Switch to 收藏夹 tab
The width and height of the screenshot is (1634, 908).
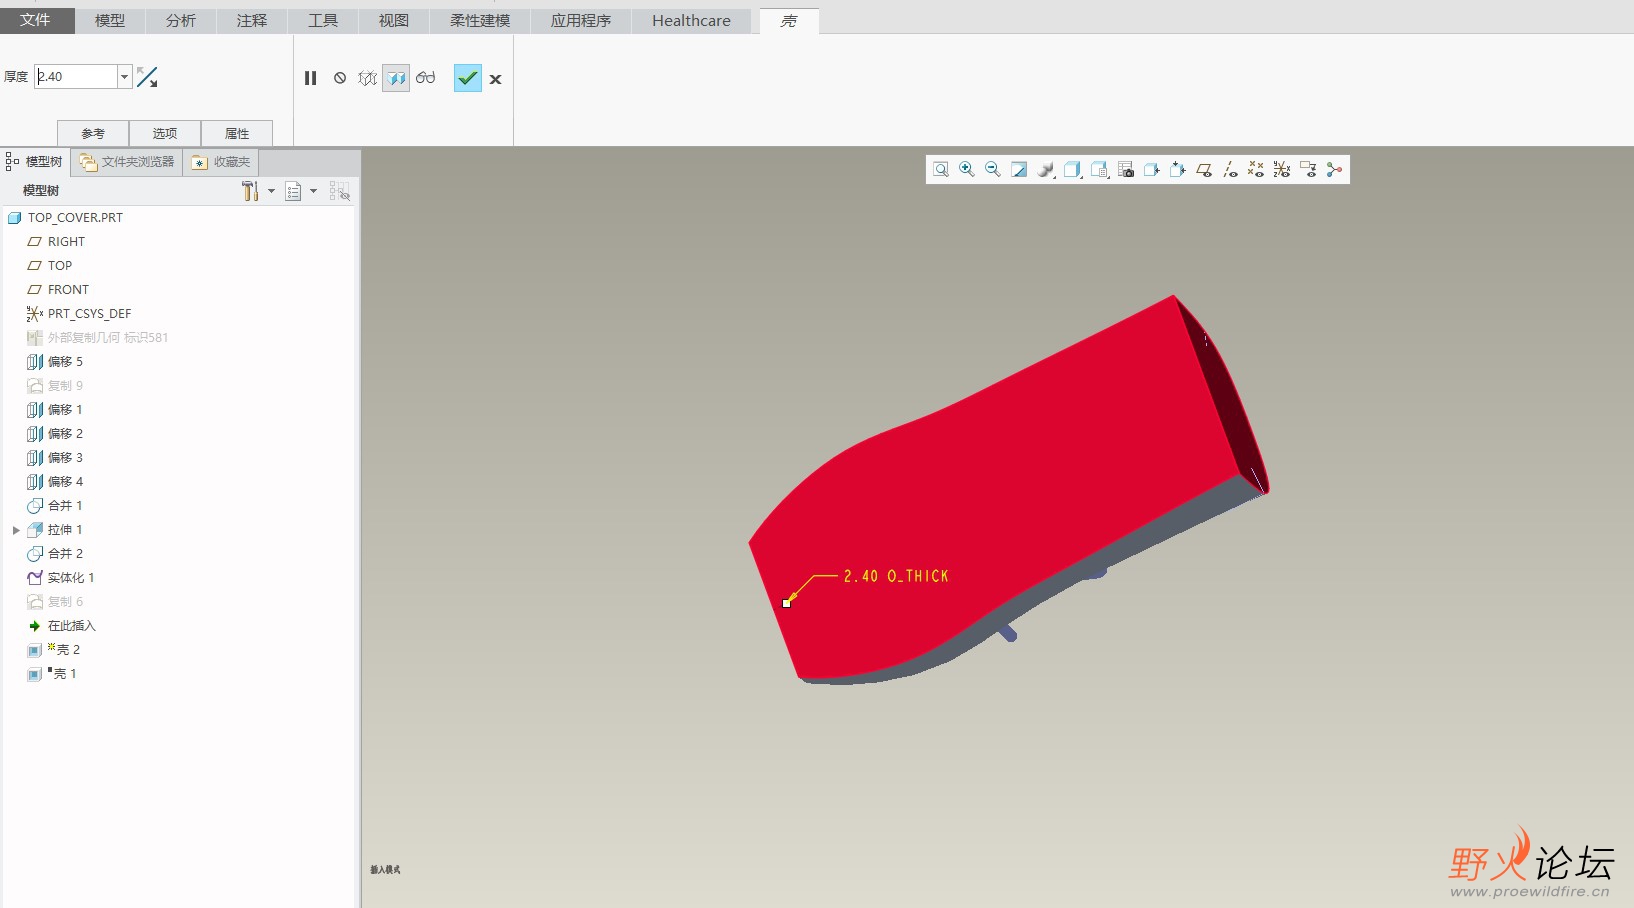coord(221,162)
